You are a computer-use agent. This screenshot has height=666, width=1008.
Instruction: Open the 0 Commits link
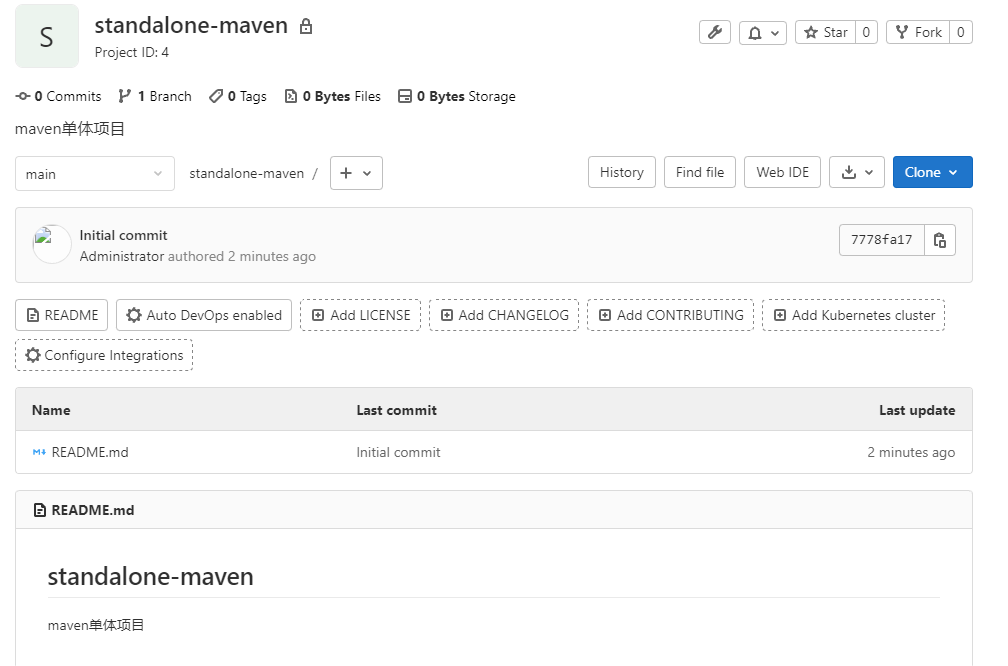pos(58,96)
